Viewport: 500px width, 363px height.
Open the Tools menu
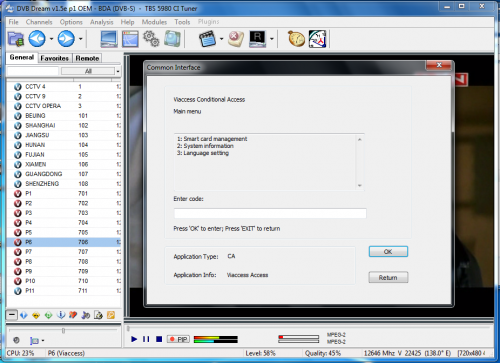tap(182, 22)
